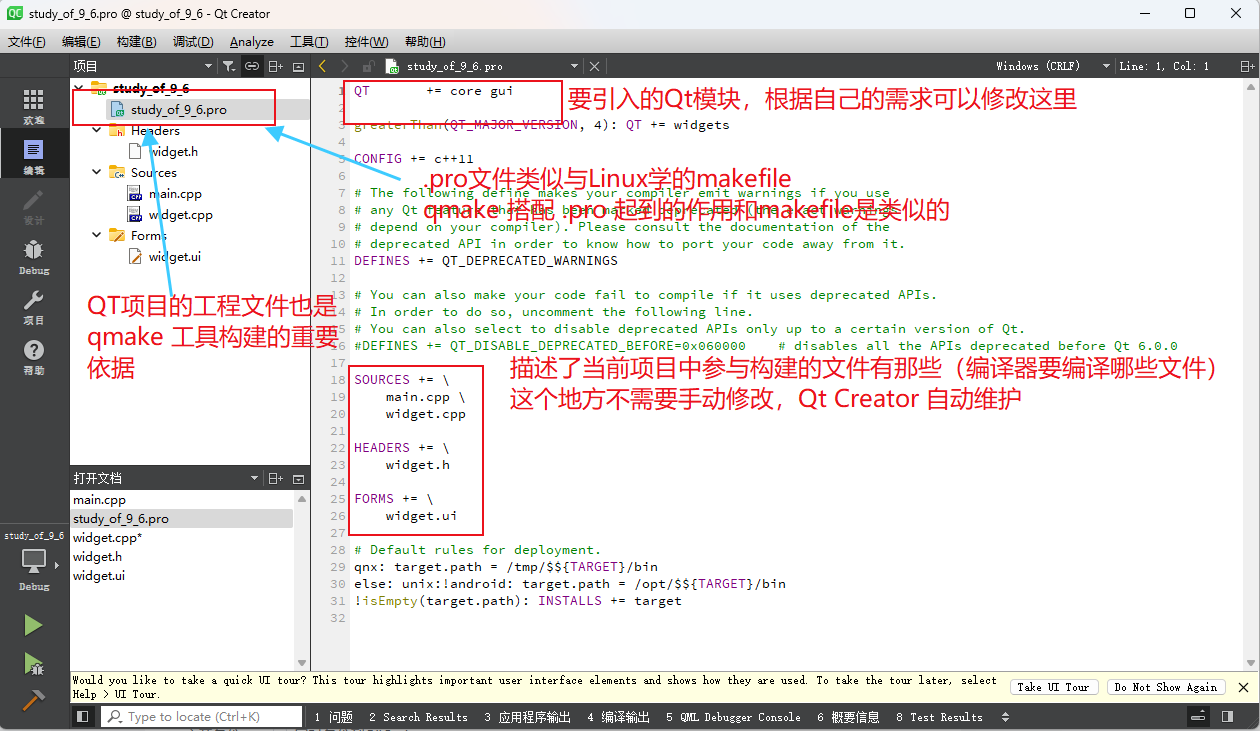Split the editor using top-right icon
Image resolution: width=1260 pixels, height=731 pixels.
(1246, 66)
